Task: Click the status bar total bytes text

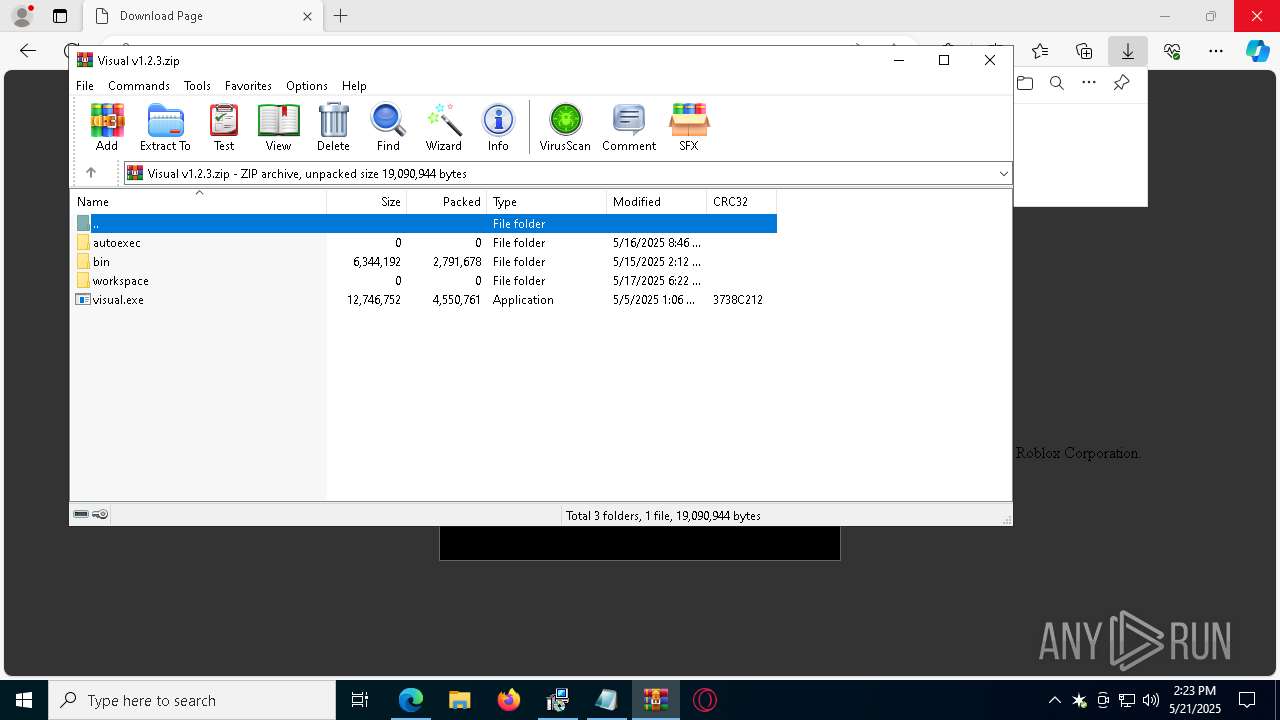Action: 663,515
